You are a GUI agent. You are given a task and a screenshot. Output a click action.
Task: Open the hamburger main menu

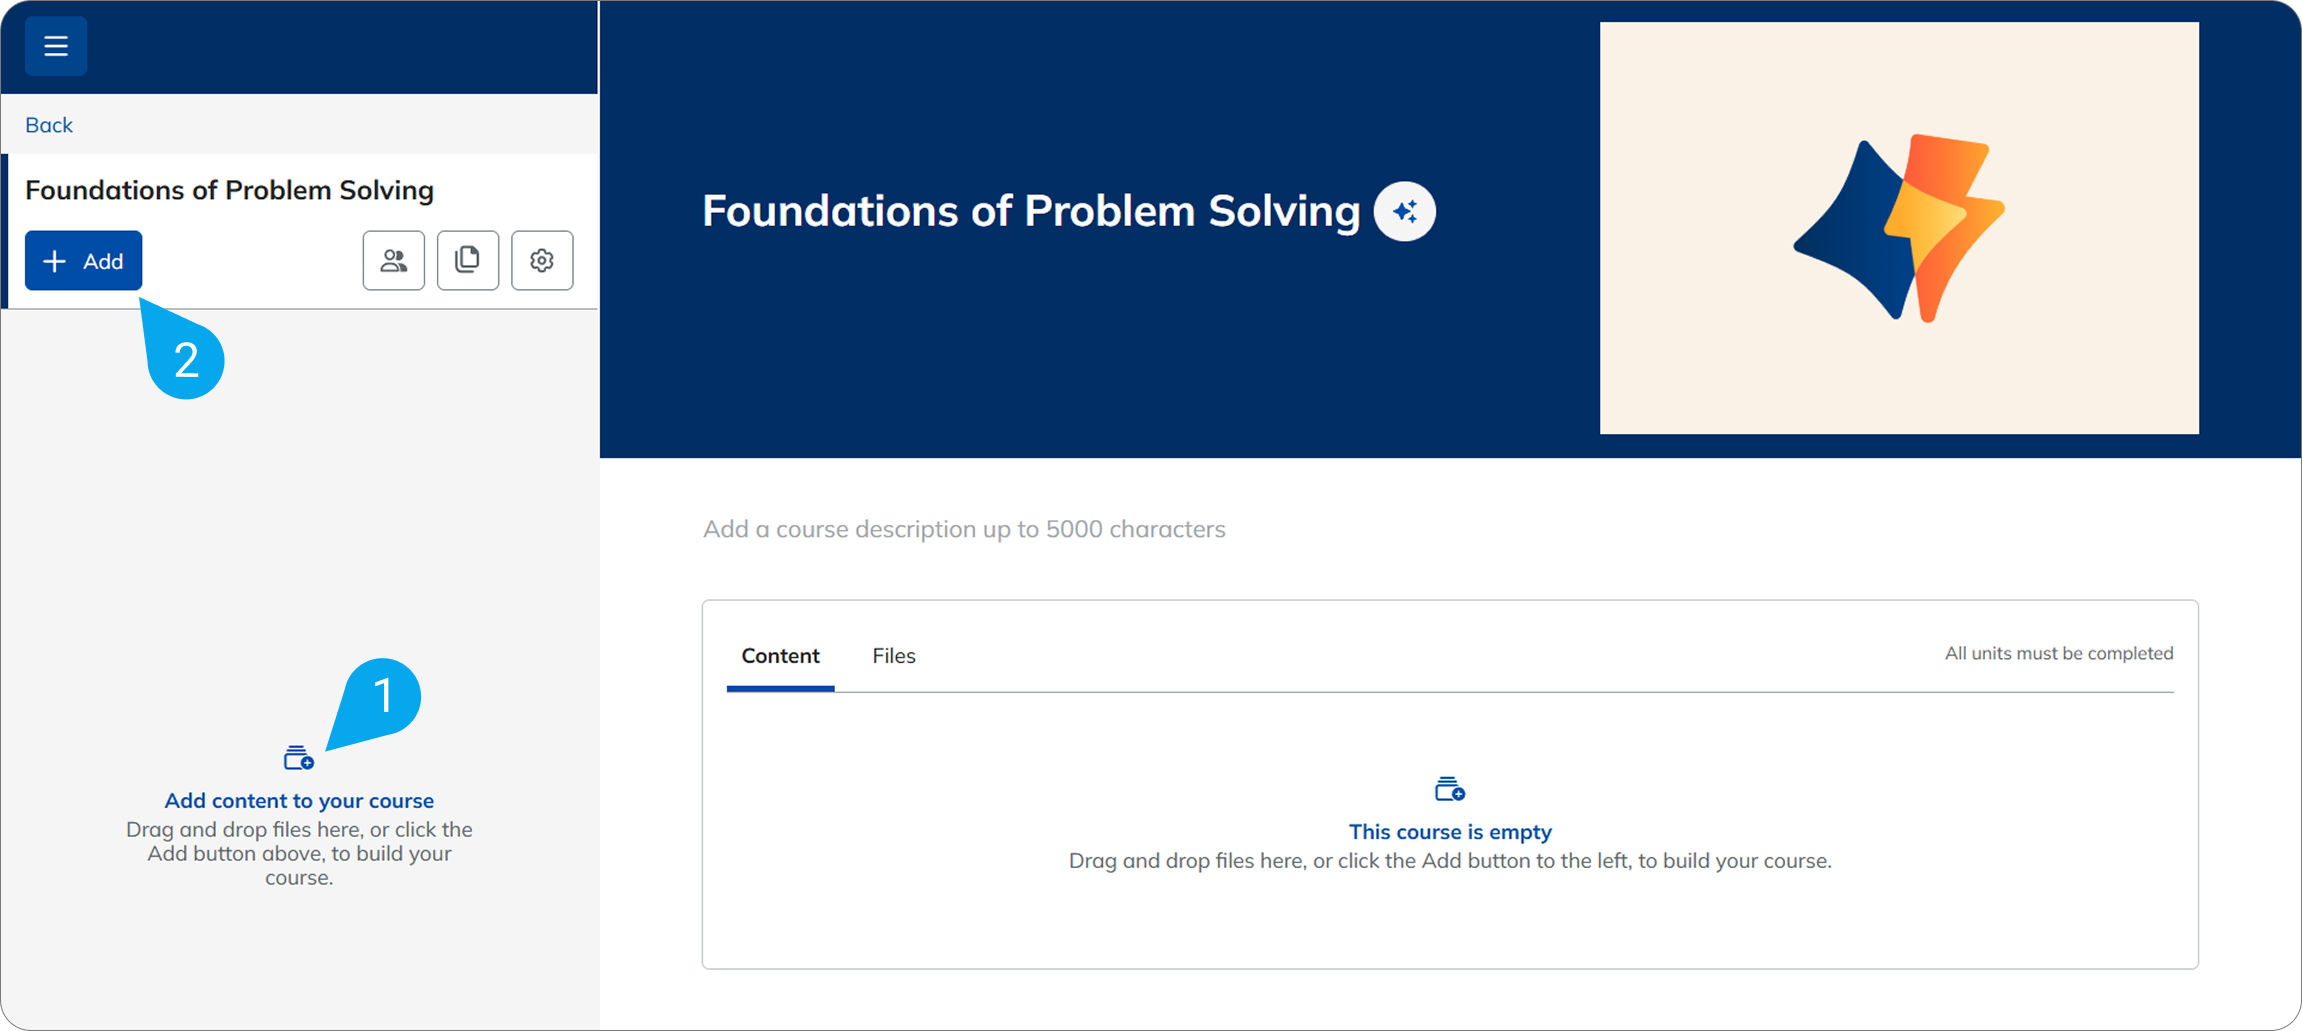tap(56, 46)
